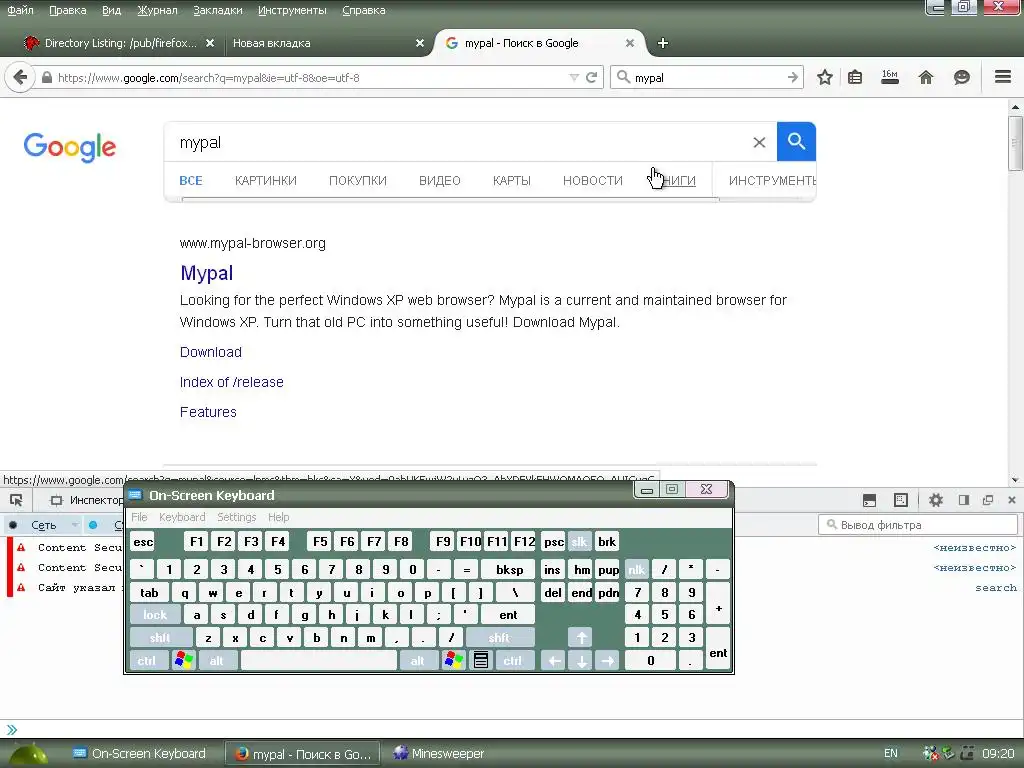Screen dimensions: 1024x768
Task: Open chat bubble icon in toolbar
Action: click(961, 78)
